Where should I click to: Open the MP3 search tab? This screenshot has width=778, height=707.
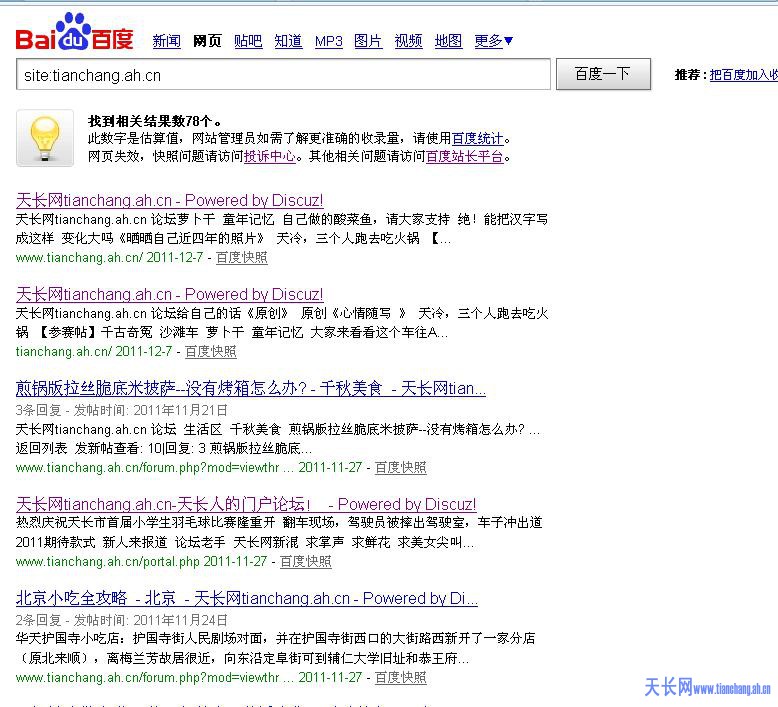pos(328,41)
